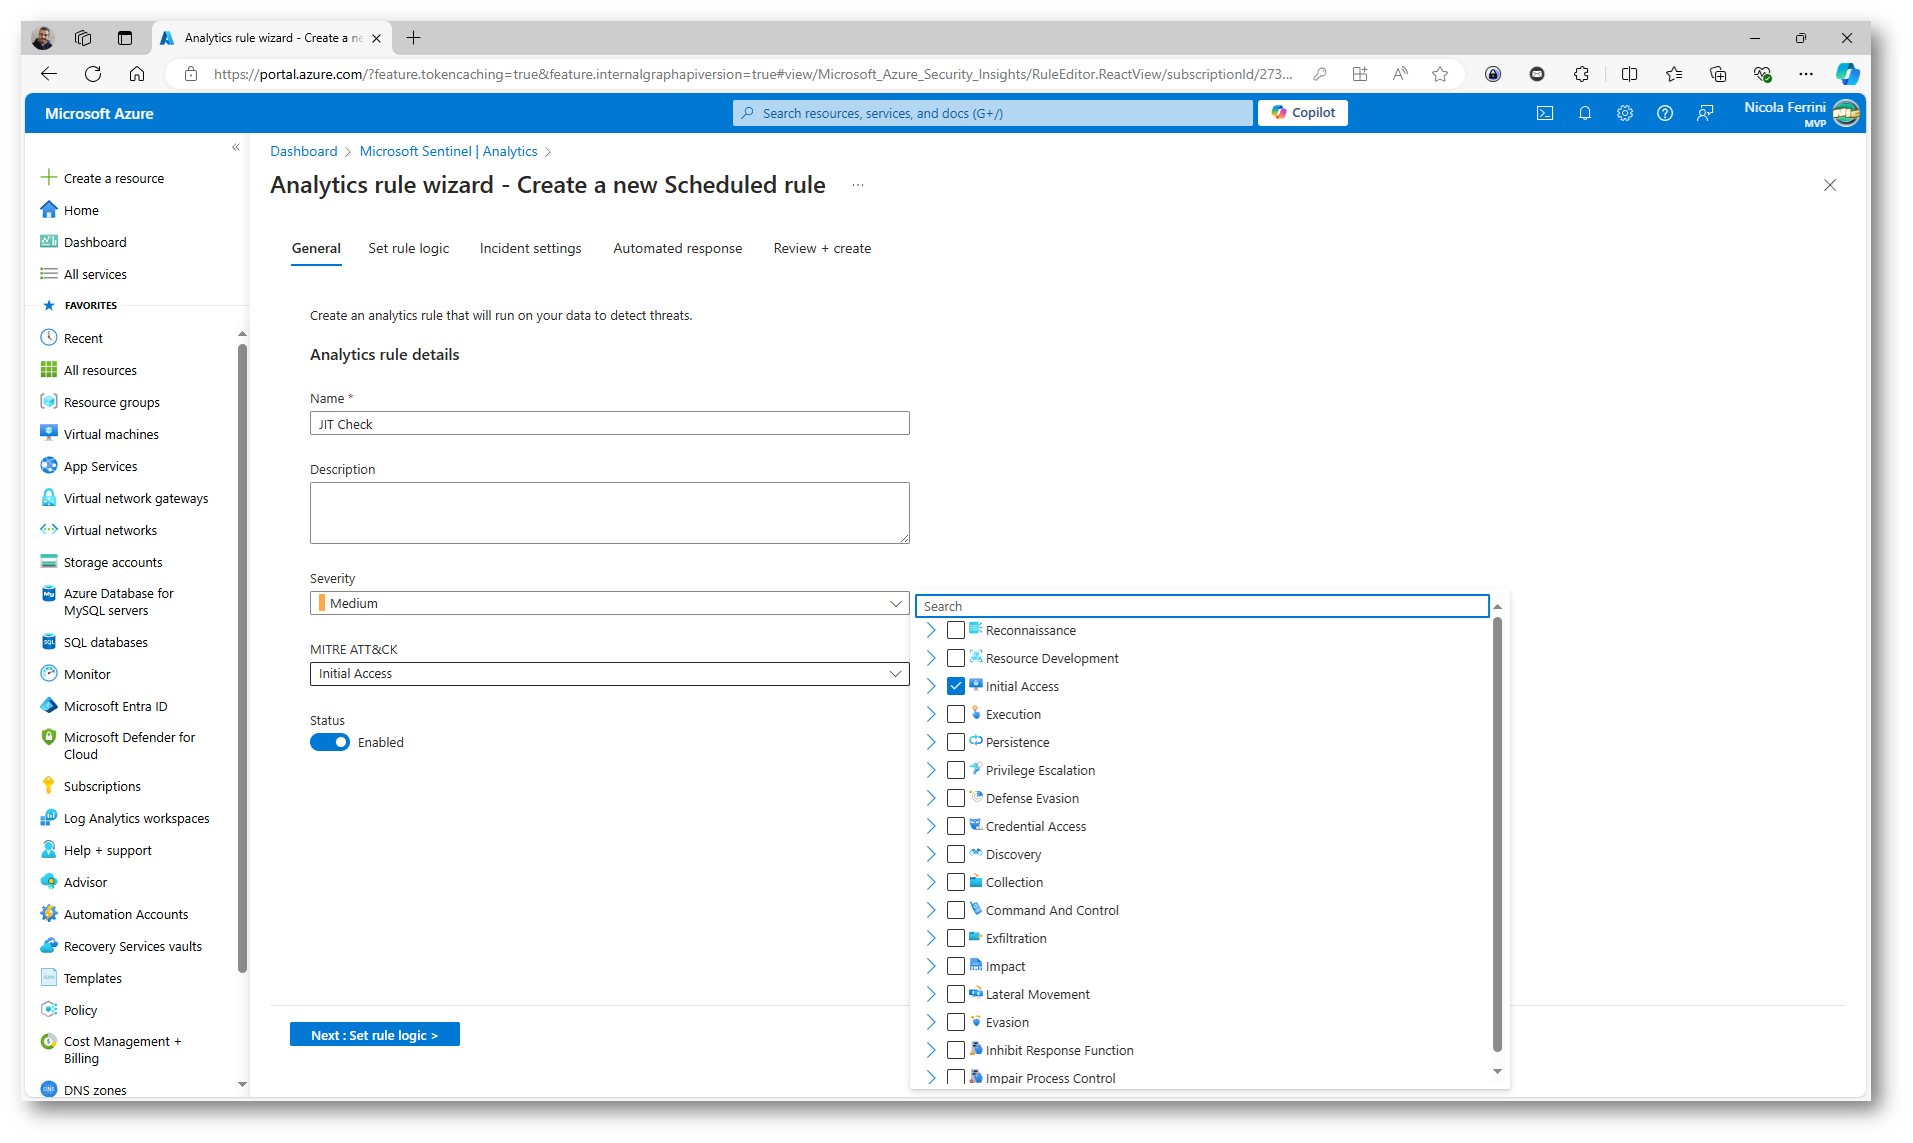Expand Collection techniques
The height and width of the screenshot is (1143, 1913).
(931, 882)
